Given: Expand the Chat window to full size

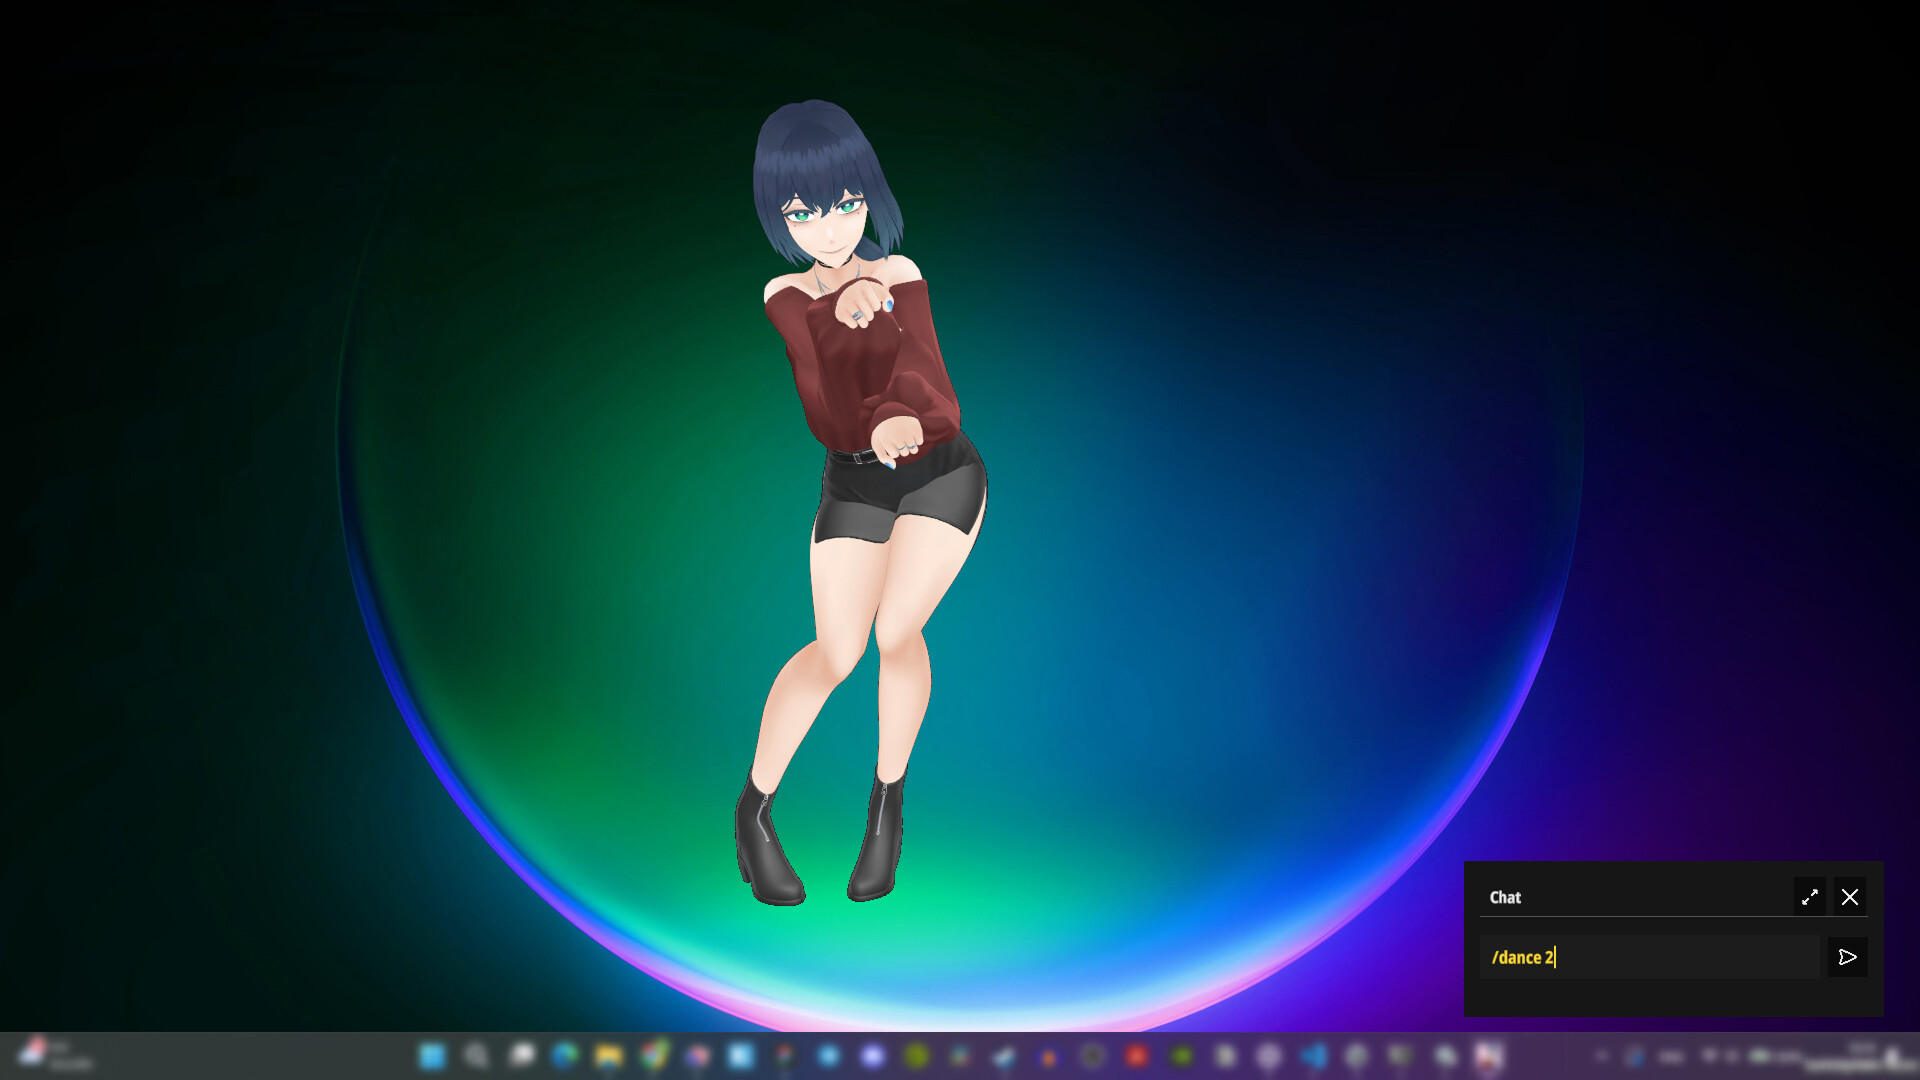Looking at the screenshot, I should tap(1809, 897).
